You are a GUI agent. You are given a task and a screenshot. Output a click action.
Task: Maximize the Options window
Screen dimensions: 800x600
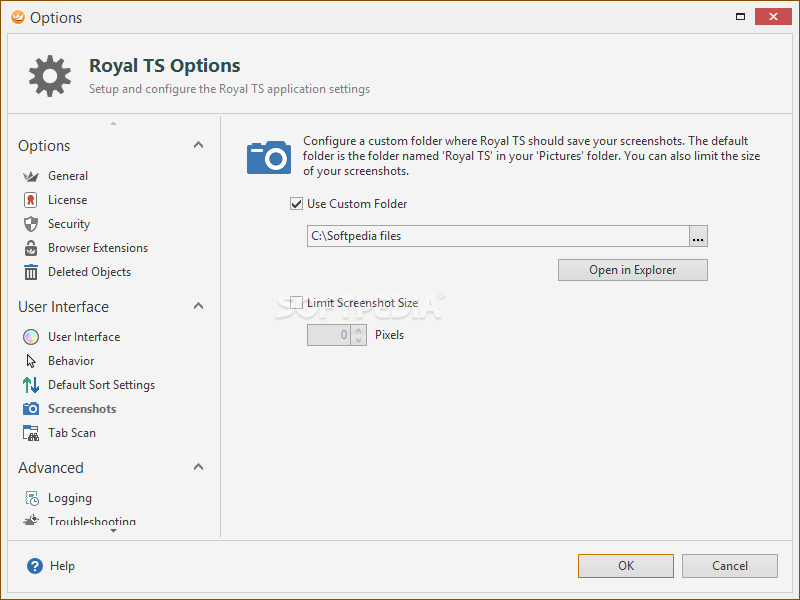coord(740,17)
